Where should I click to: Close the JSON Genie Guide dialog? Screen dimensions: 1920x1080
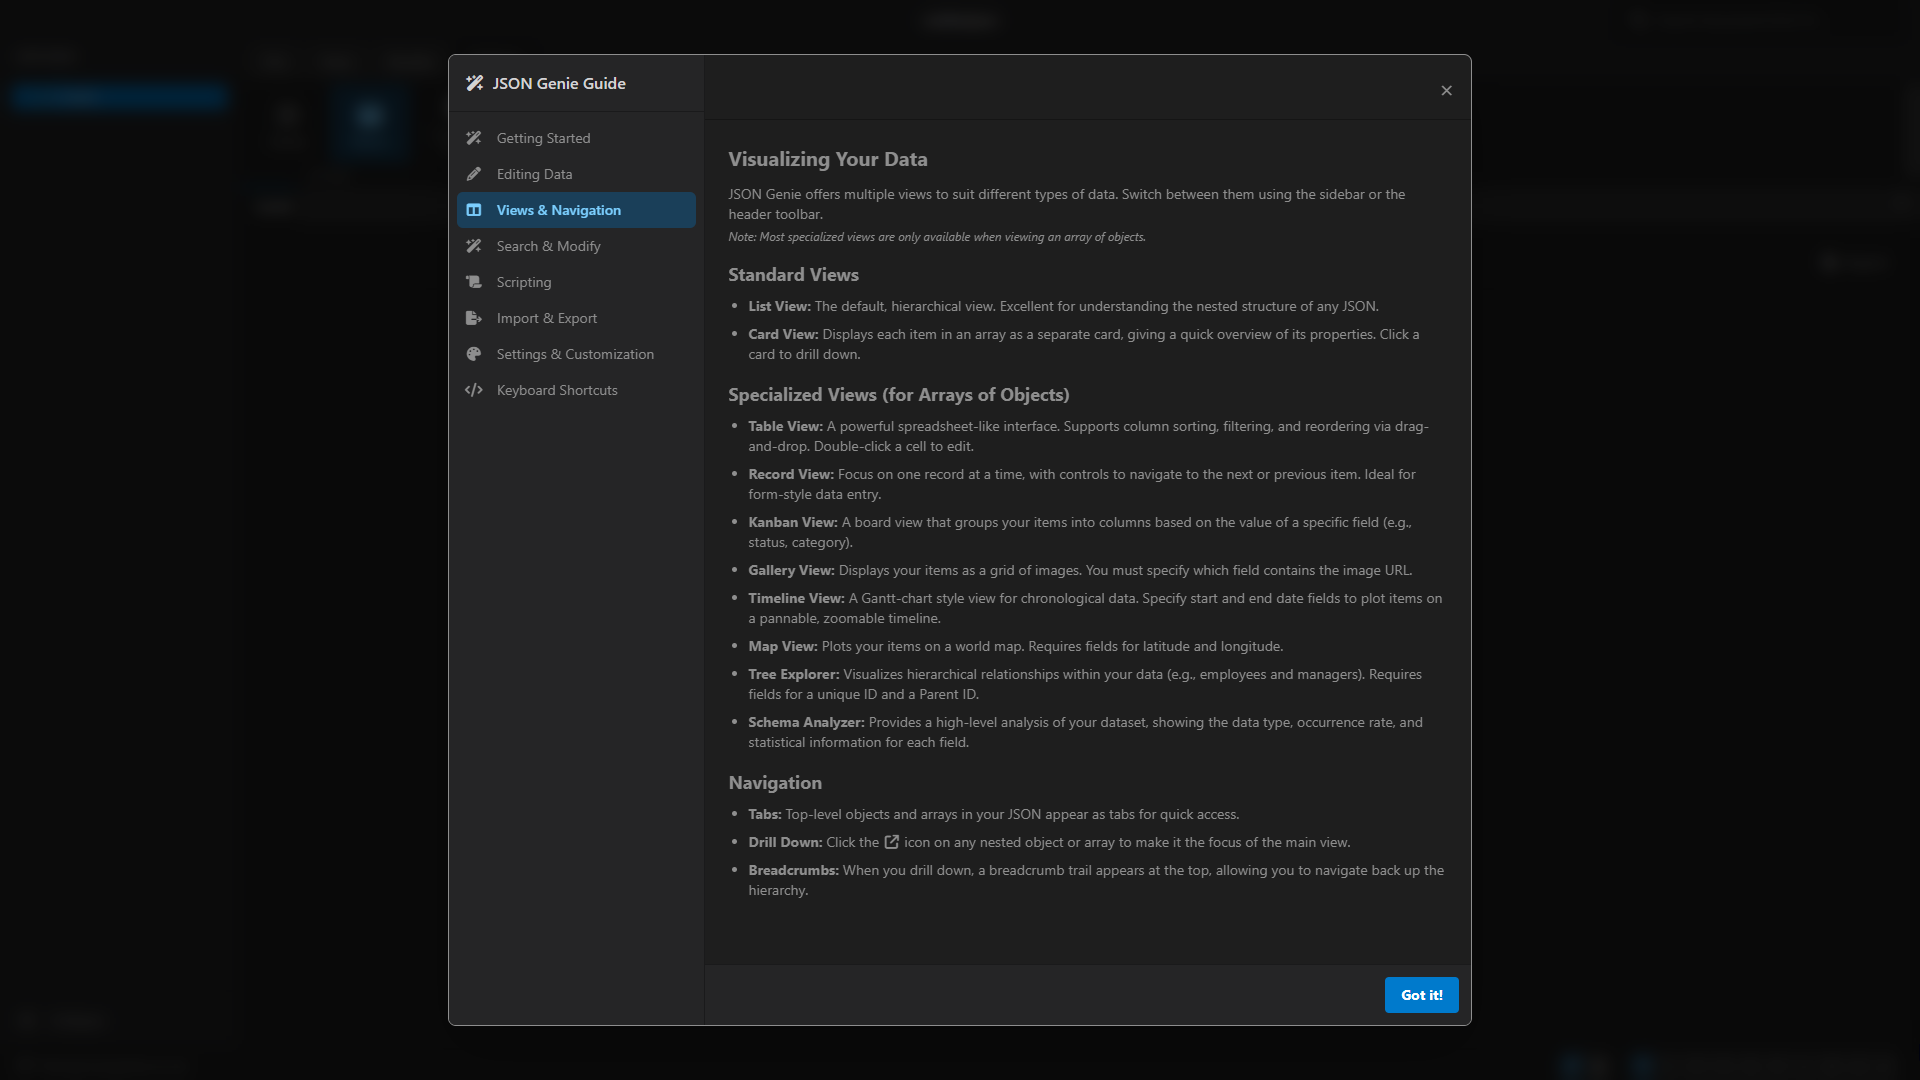[x=1446, y=90]
